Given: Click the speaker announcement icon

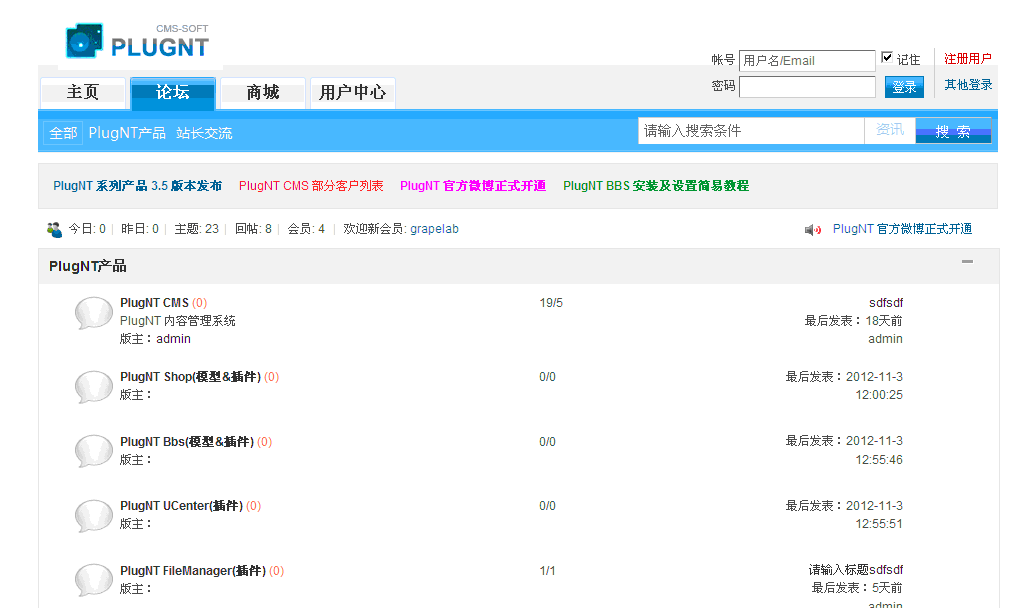Looking at the screenshot, I should [x=812, y=229].
